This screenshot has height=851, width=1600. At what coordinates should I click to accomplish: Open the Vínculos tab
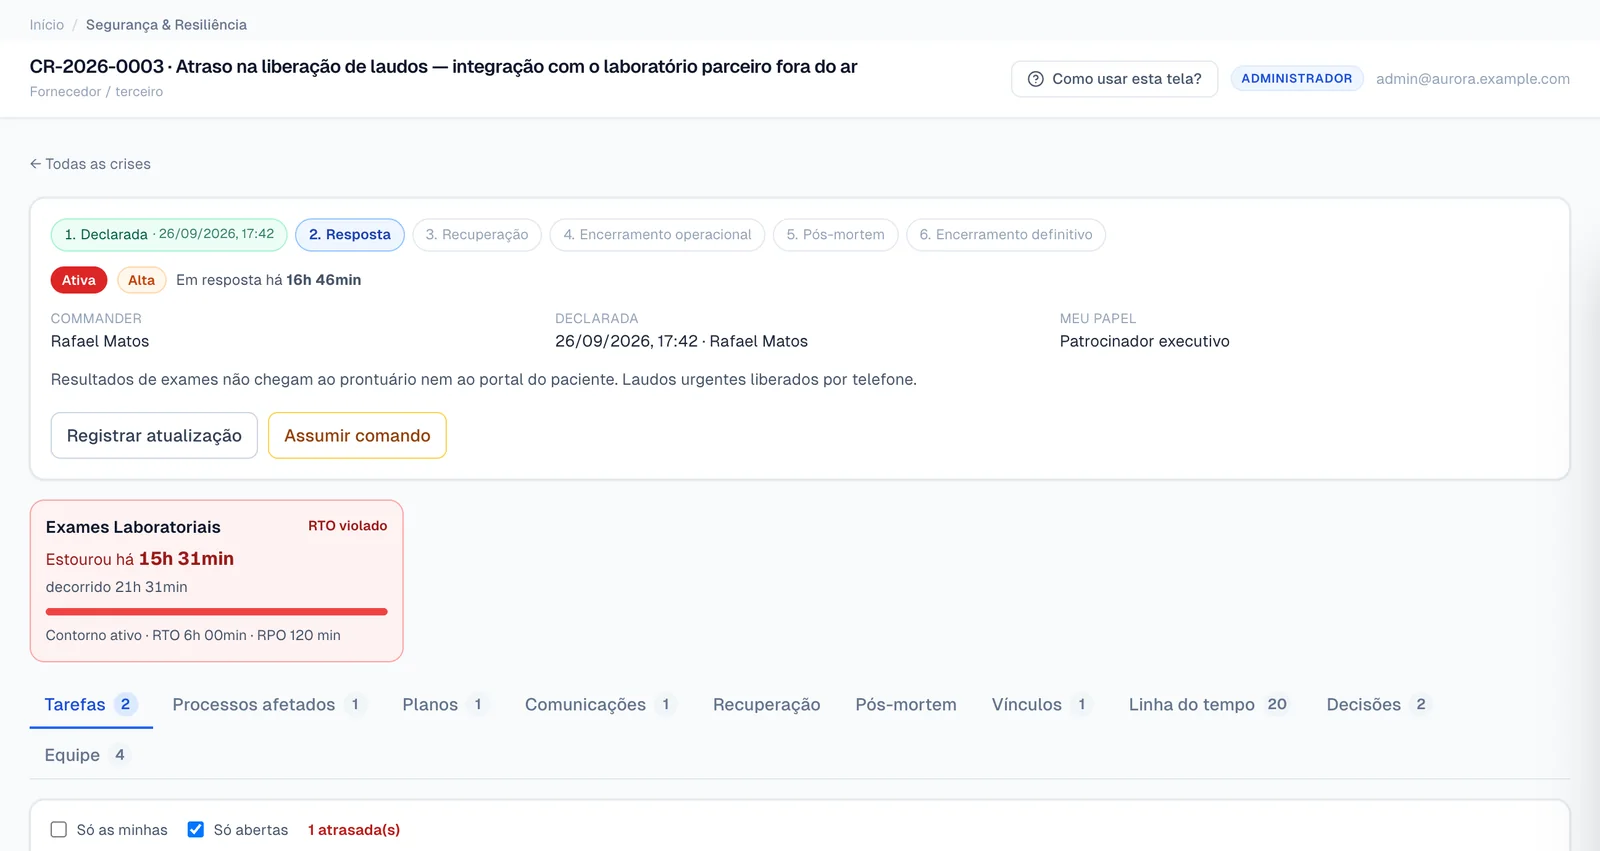point(1042,704)
